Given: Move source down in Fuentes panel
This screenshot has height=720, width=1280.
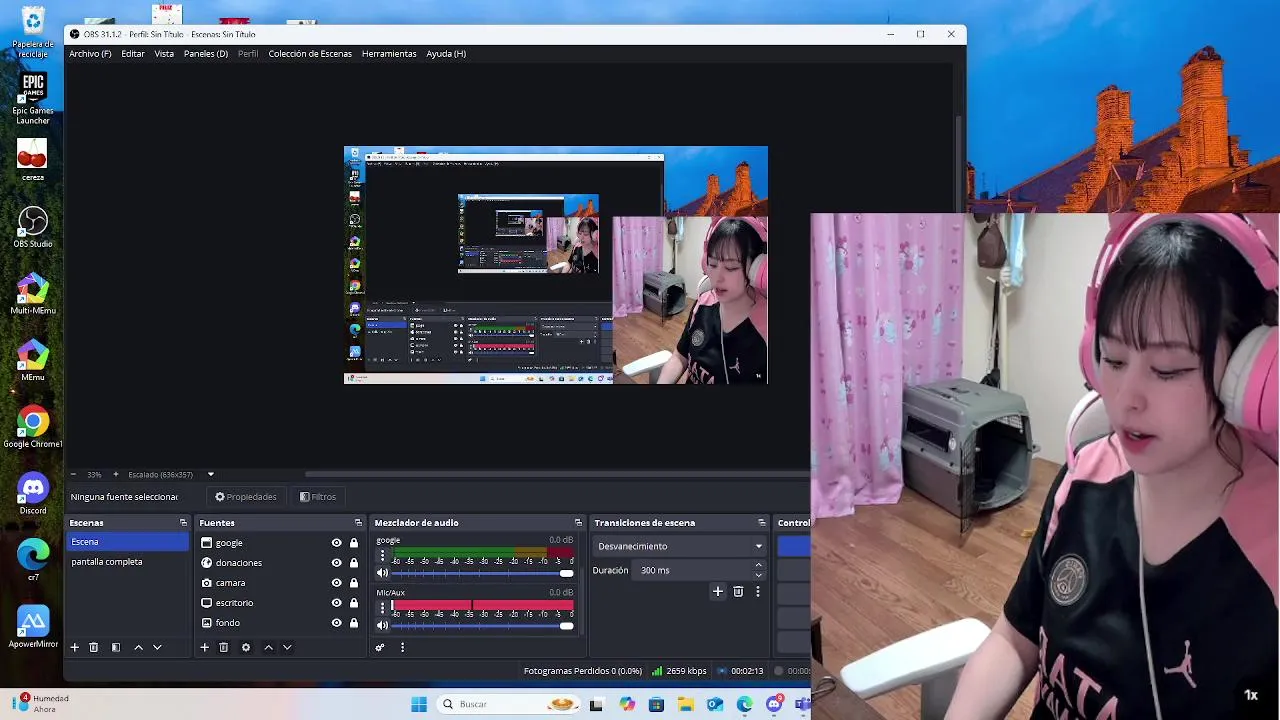Looking at the screenshot, I should [x=287, y=647].
